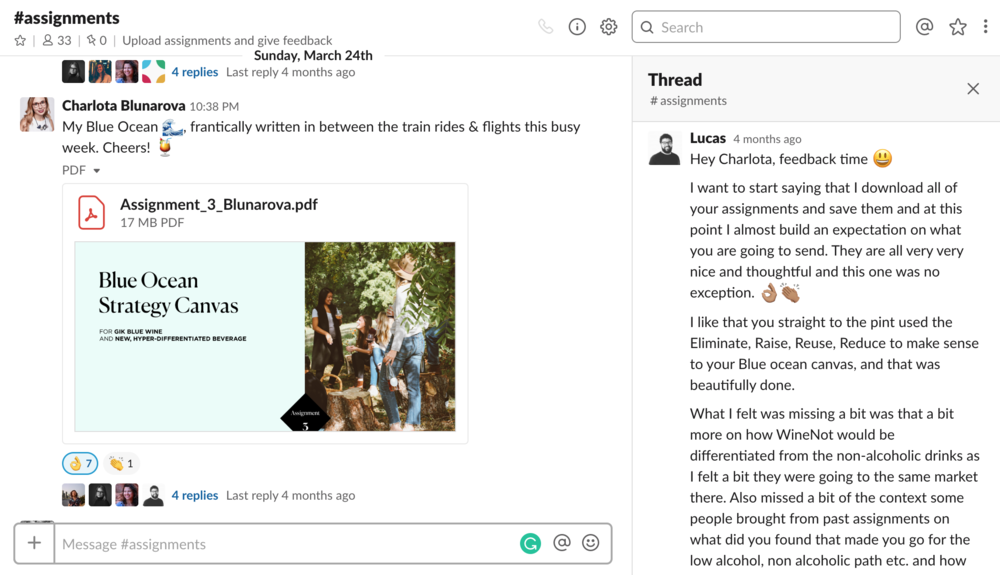Show pinned items count 0
The image size is (1000, 575).
click(x=97, y=41)
